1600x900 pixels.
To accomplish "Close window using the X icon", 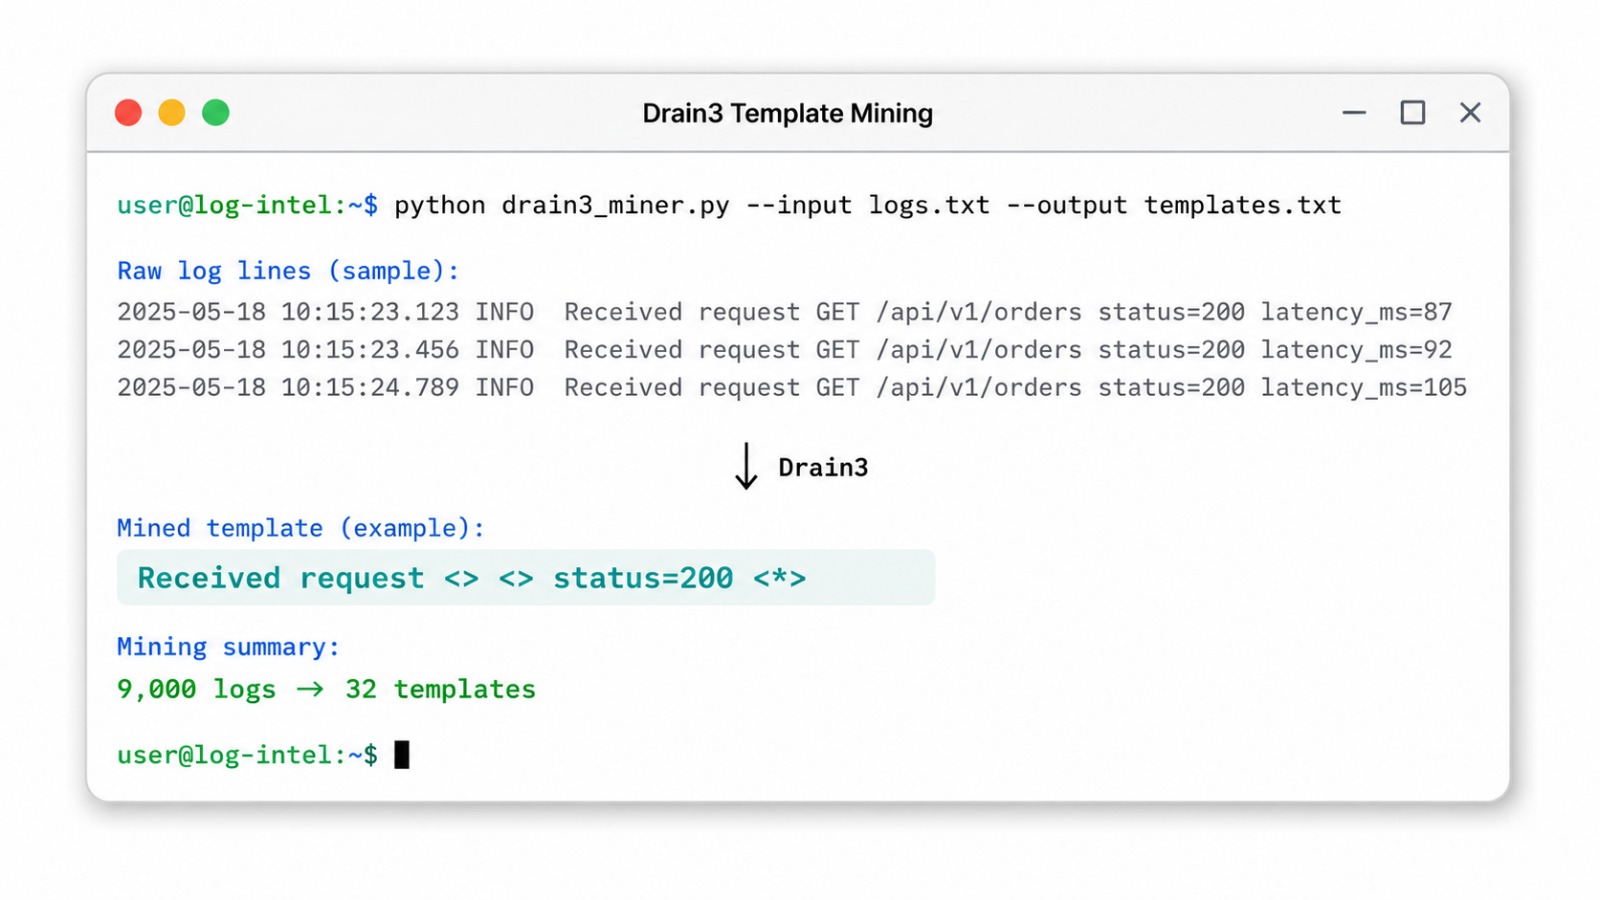I will 1470,113.
